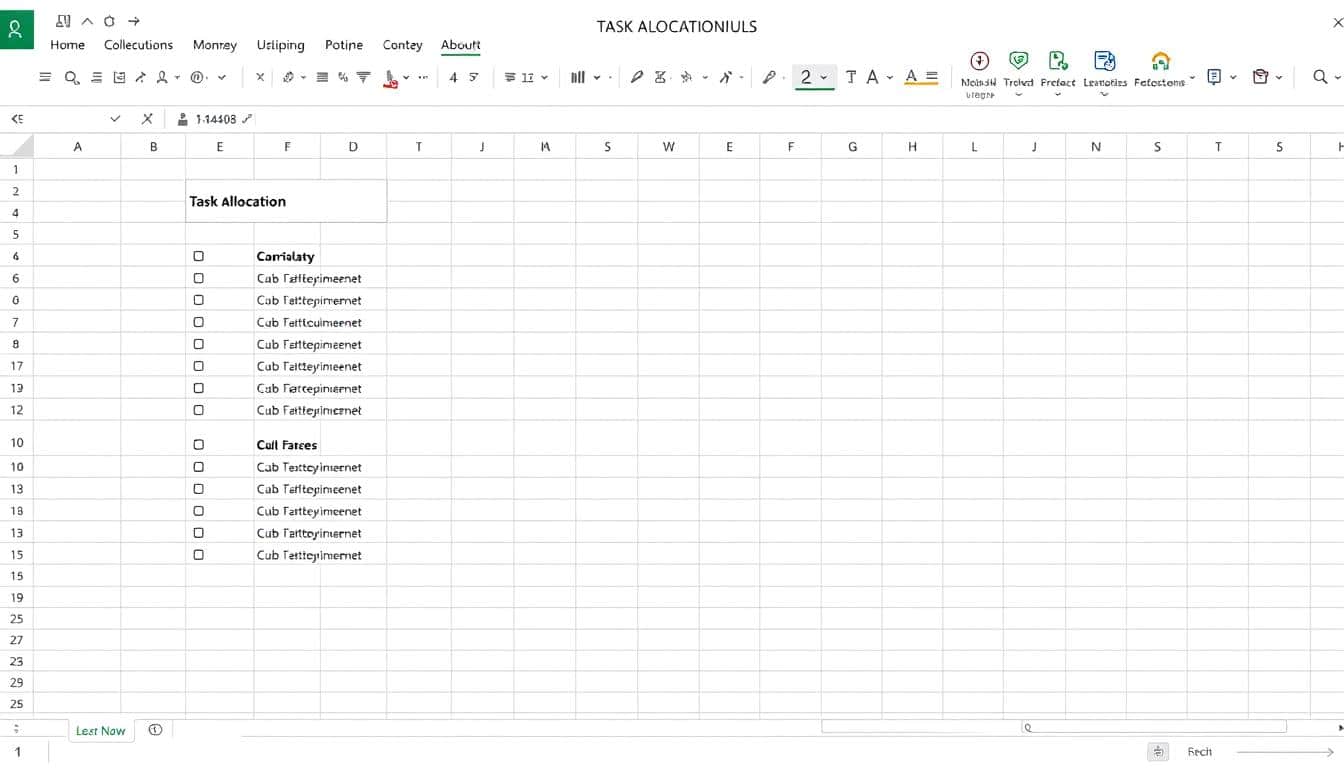1344x768 pixels.
Task: Tick the checkbox in row 12
Action: [198, 410]
